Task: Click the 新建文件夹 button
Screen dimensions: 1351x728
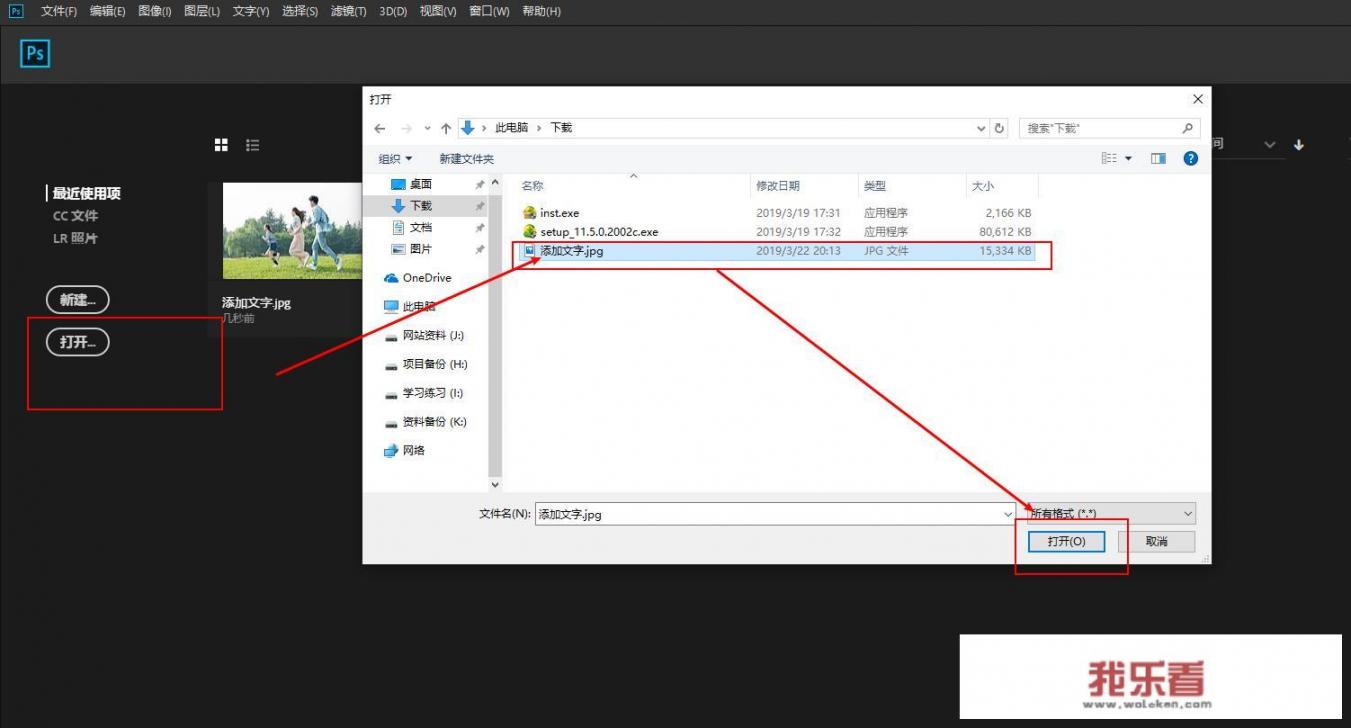Action: [466, 159]
